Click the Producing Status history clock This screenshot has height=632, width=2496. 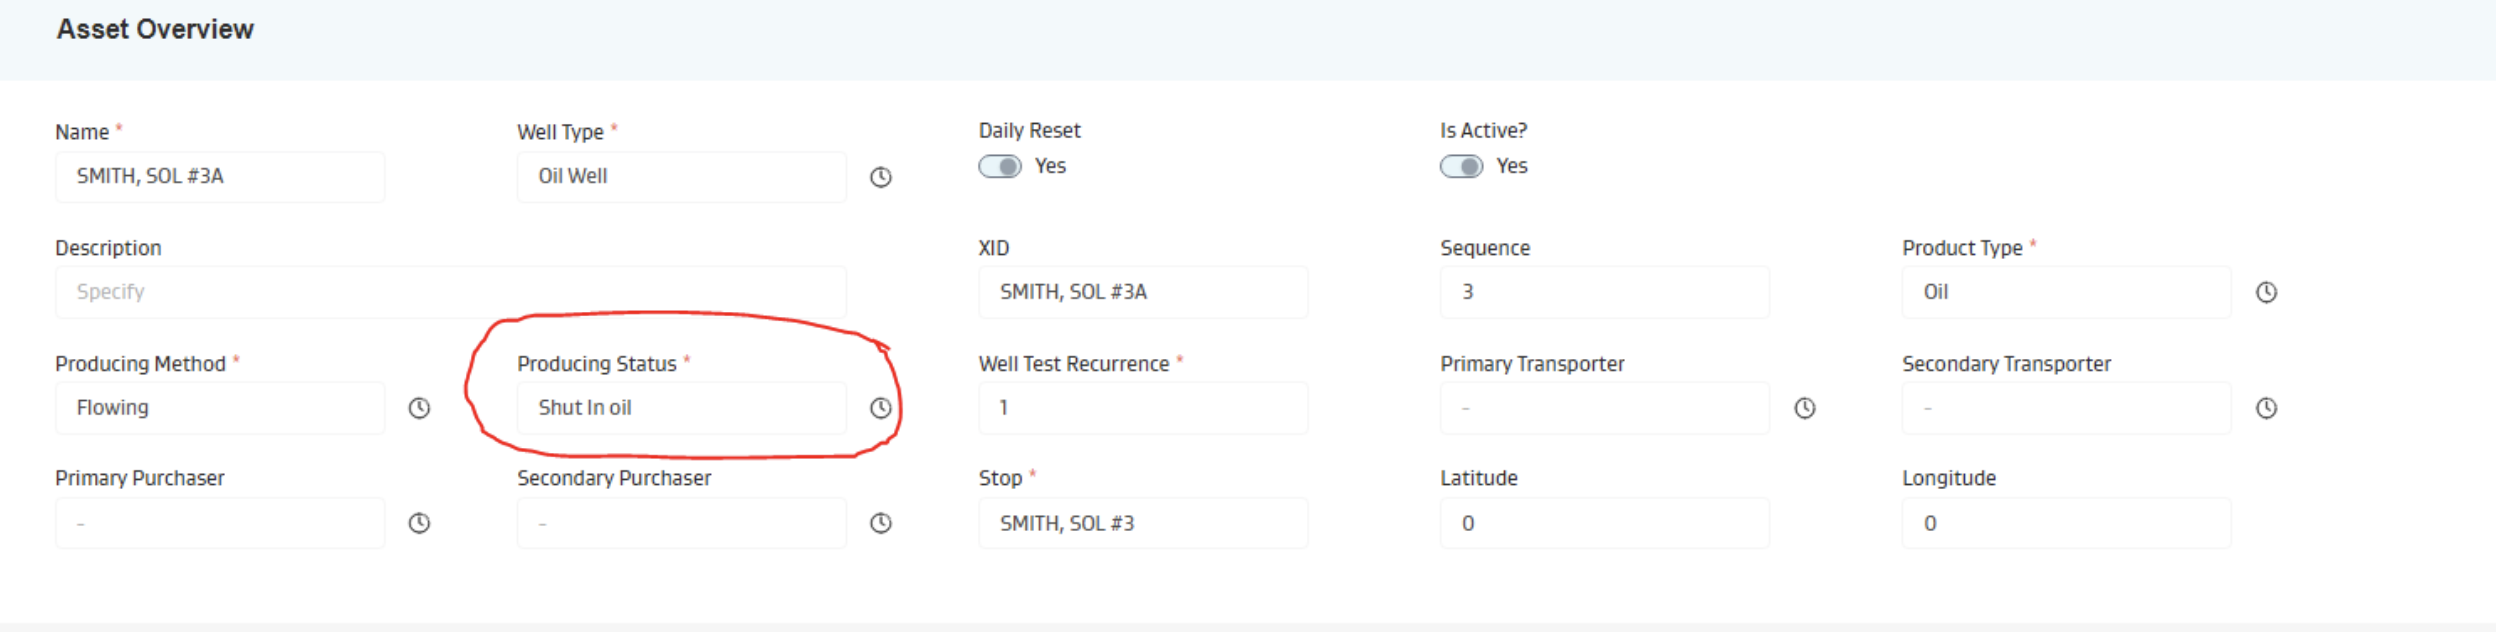click(x=880, y=408)
